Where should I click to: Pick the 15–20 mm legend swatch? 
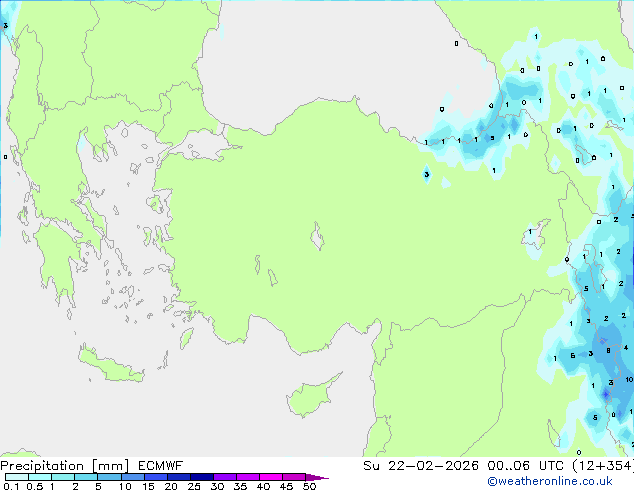click(x=155, y=477)
